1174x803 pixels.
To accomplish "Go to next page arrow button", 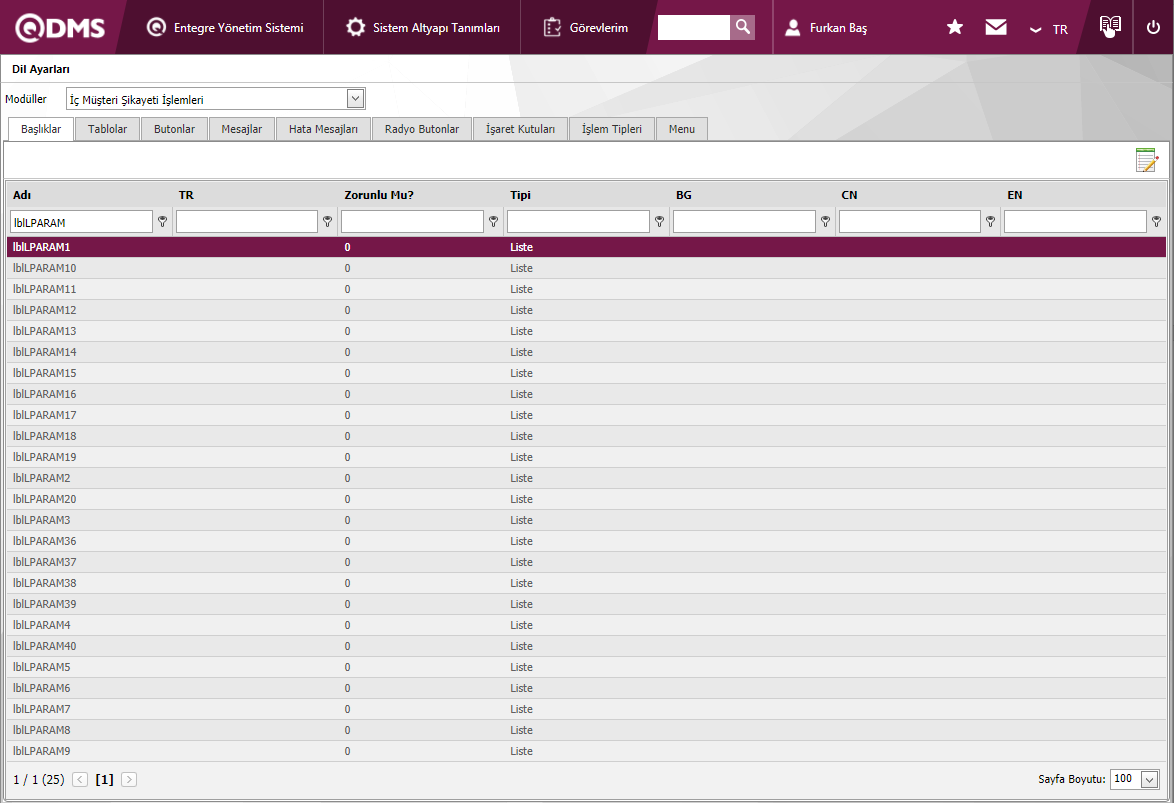I will (129, 780).
